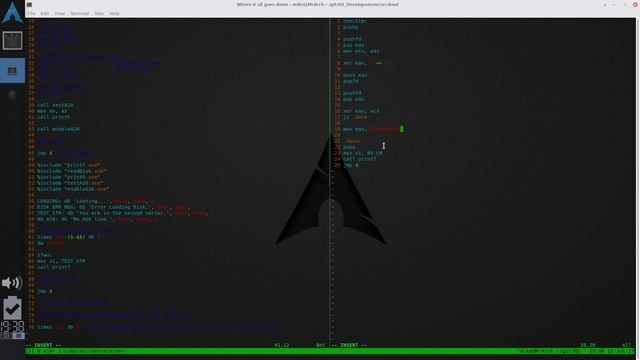The width and height of the screenshot is (640, 360).
Task: Click the dim round icon below the terminal task
Action: coord(12,95)
